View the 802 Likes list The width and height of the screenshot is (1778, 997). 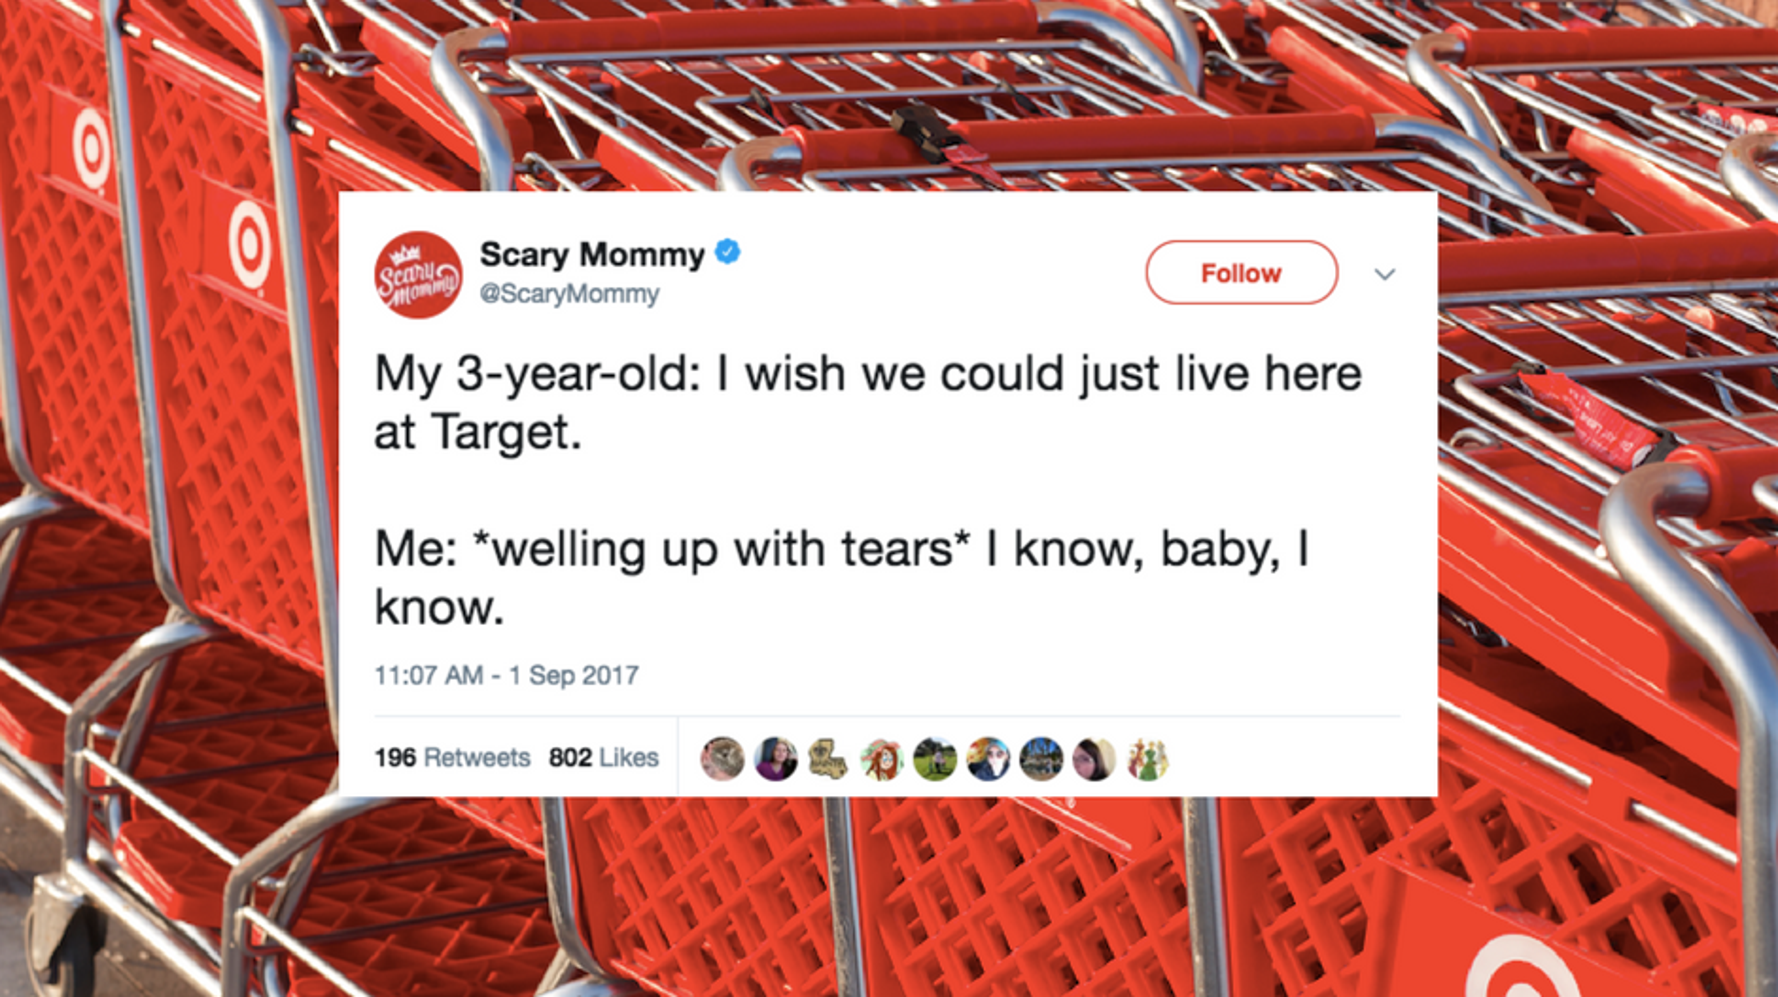pos(604,758)
